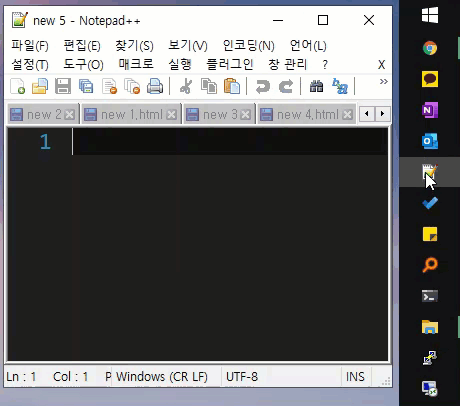Open Outlook from the taskbar
This screenshot has width=460, height=406.
click(430, 141)
